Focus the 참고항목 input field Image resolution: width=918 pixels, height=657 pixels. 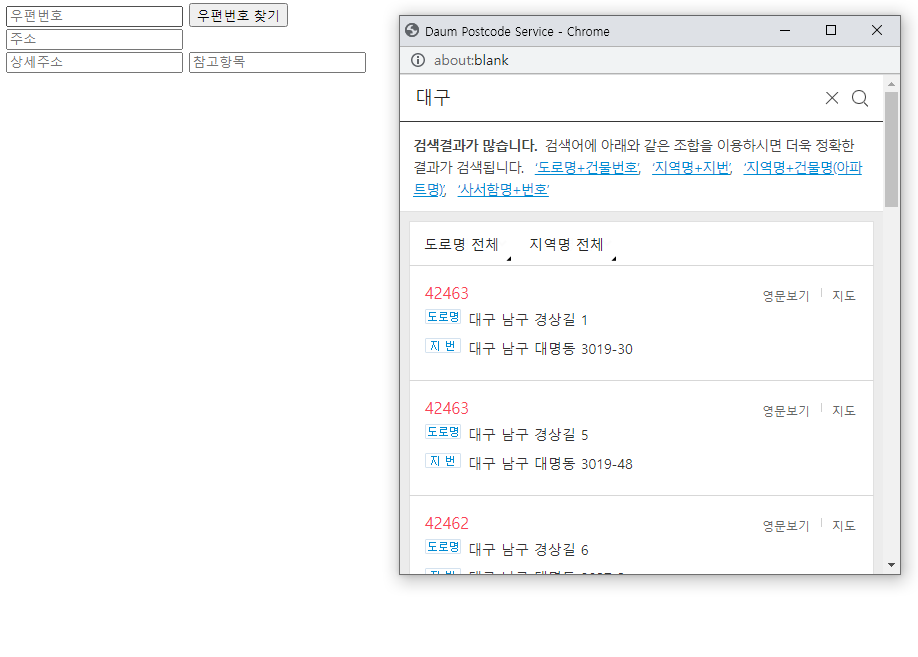pos(278,62)
